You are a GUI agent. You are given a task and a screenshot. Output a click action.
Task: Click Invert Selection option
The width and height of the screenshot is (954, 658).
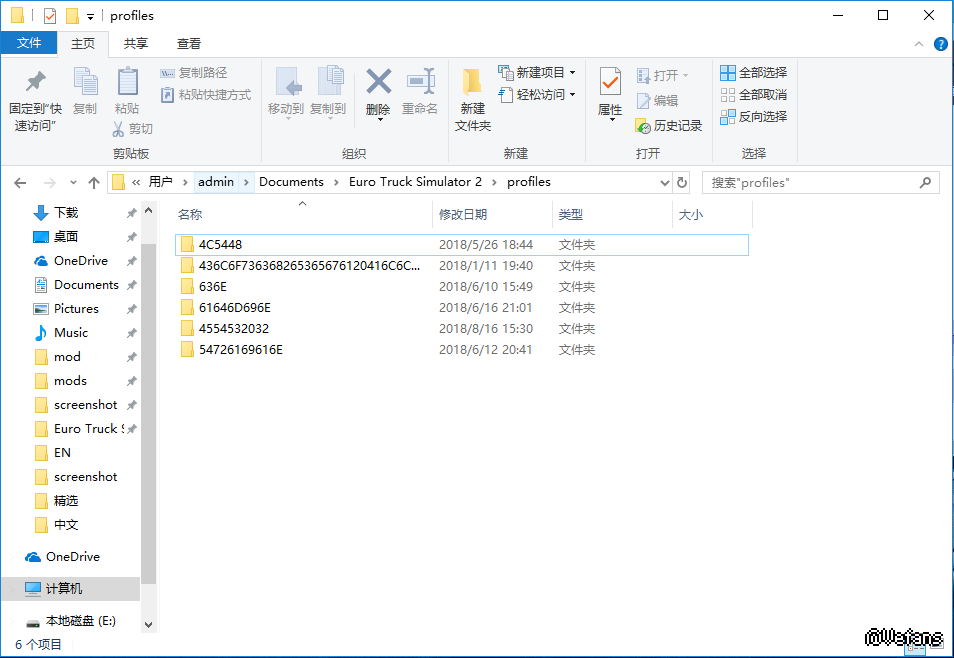coord(753,116)
